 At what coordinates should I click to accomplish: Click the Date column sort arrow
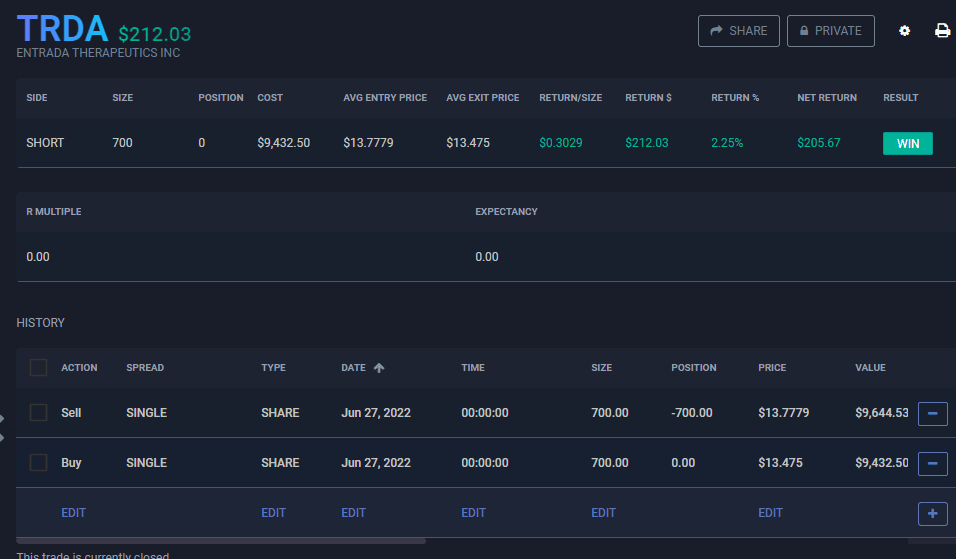coord(379,368)
